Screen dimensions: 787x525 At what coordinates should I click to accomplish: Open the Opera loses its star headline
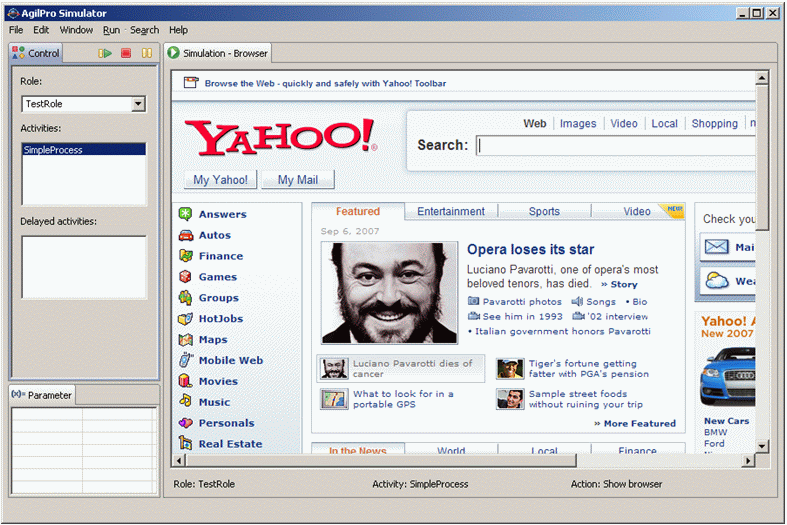pyautogui.click(x=531, y=249)
